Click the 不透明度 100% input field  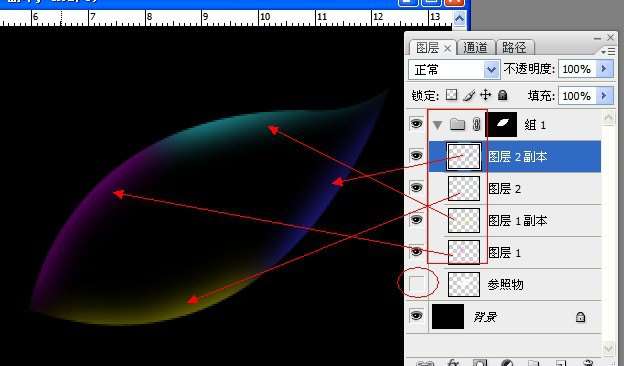tap(577, 69)
